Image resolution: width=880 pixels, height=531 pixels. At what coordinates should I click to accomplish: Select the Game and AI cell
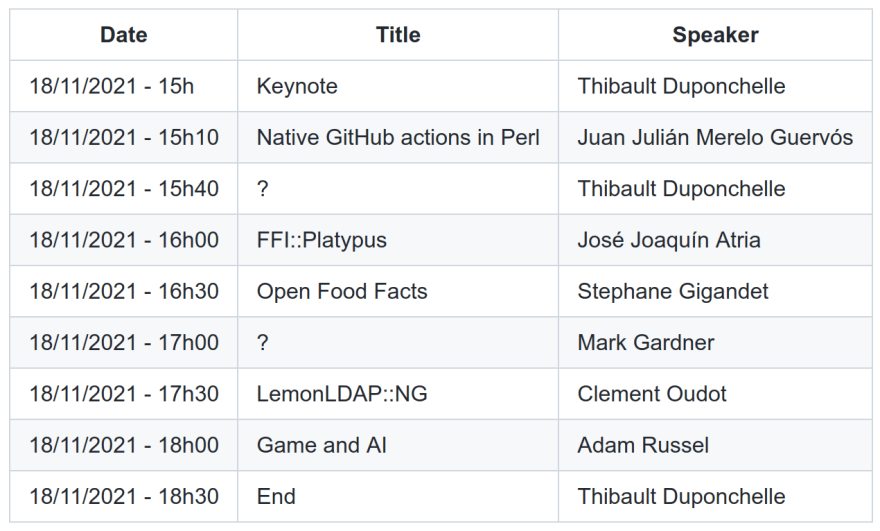398,445
